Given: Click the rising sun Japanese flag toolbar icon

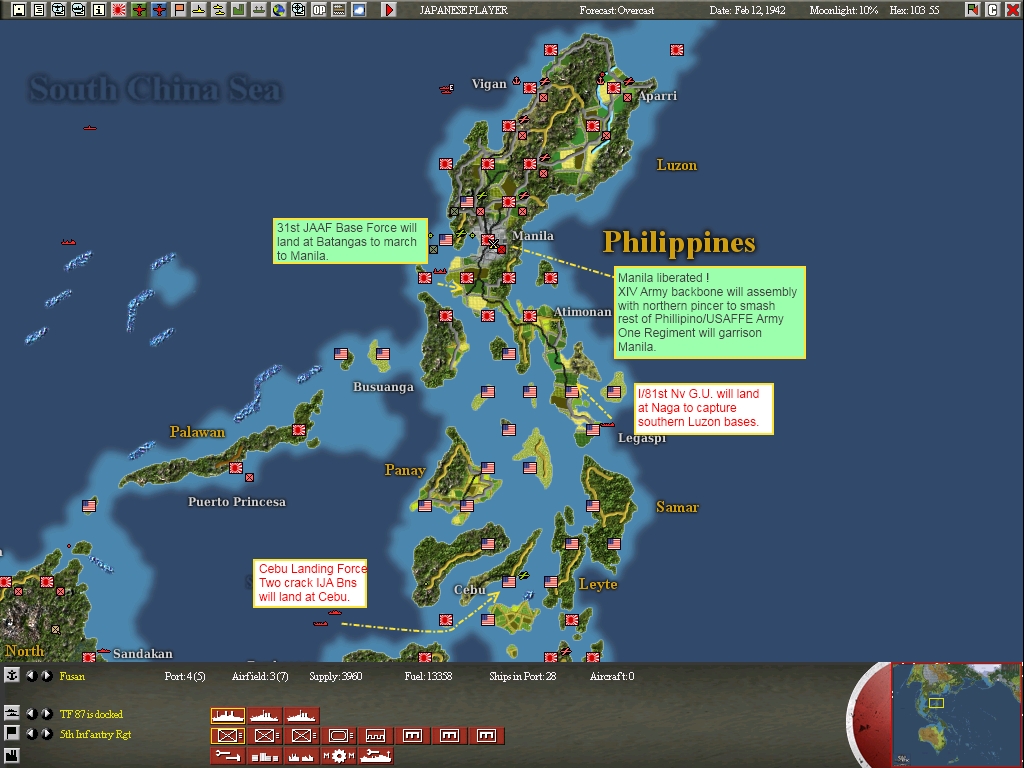Looking at the screenshot, I should click(121, 10).
